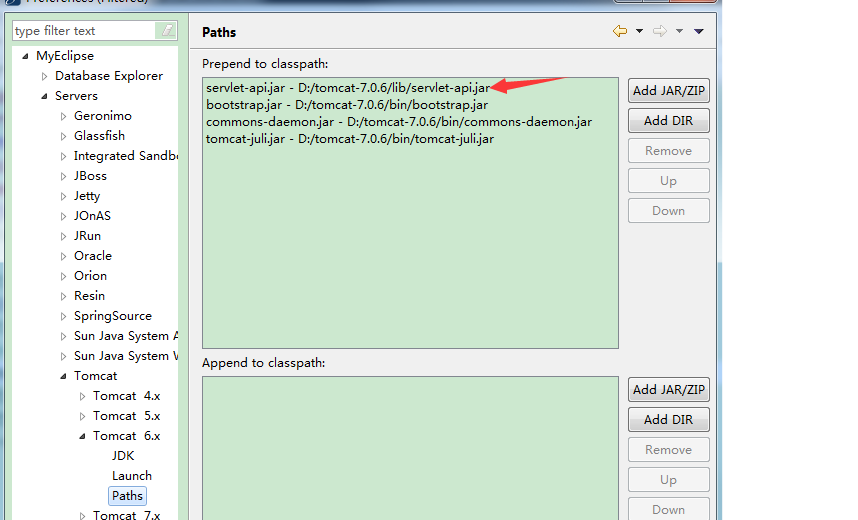The height and width of the screenshot is (520, 858).
Task: Expand the Database Explorer node
Action: [44, 76]
